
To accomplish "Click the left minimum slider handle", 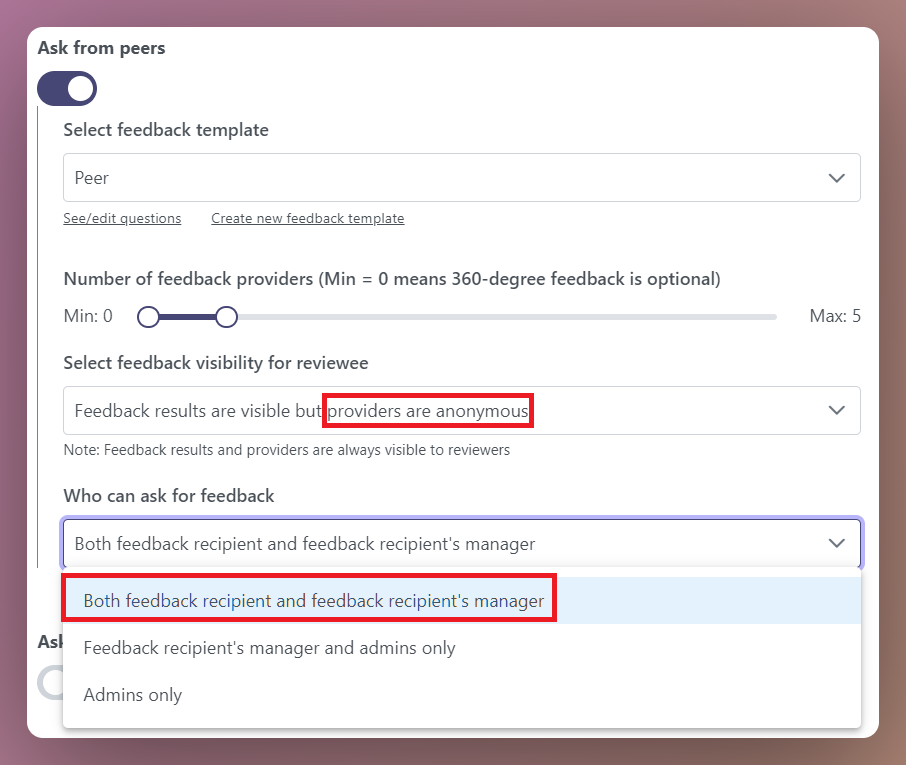I will coord(148,316).
